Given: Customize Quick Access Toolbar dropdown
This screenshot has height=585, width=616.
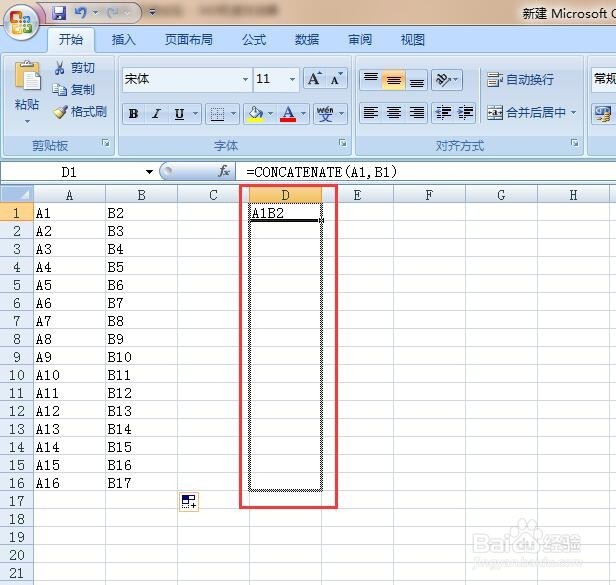Looking at the screenshot, I should click(152, 12).
